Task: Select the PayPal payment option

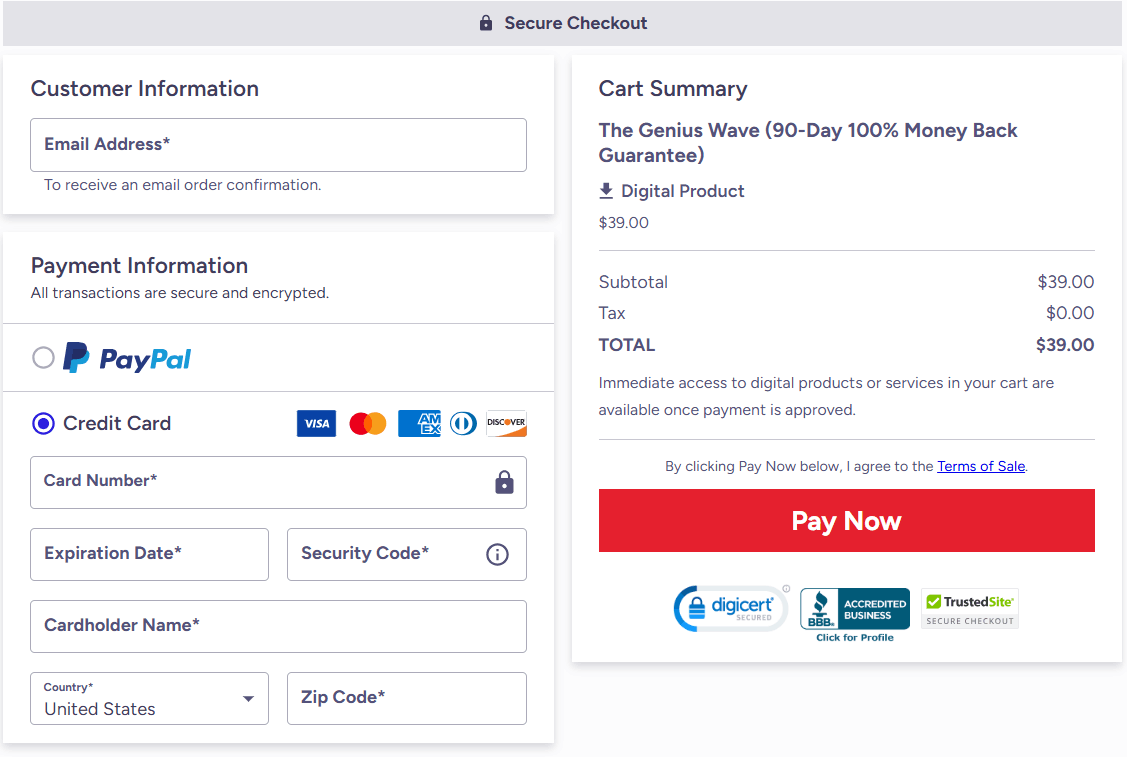Action: pyautogui.click(x=43, y=357)
